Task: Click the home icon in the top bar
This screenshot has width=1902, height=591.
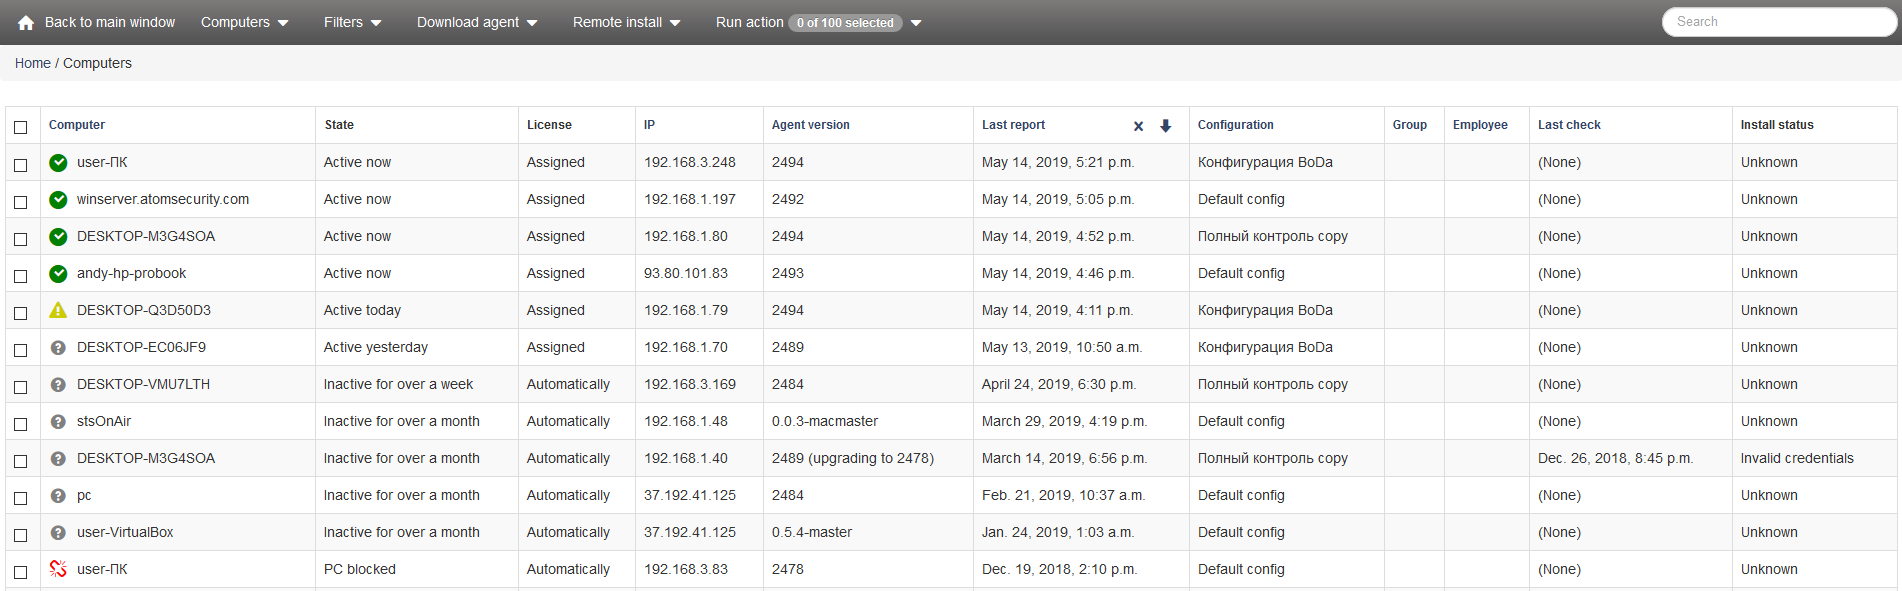Action: coord(26,23)
